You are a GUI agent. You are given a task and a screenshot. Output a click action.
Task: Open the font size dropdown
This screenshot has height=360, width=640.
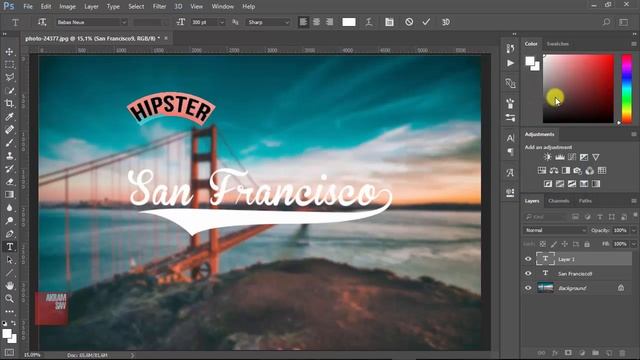coord(222,22)
